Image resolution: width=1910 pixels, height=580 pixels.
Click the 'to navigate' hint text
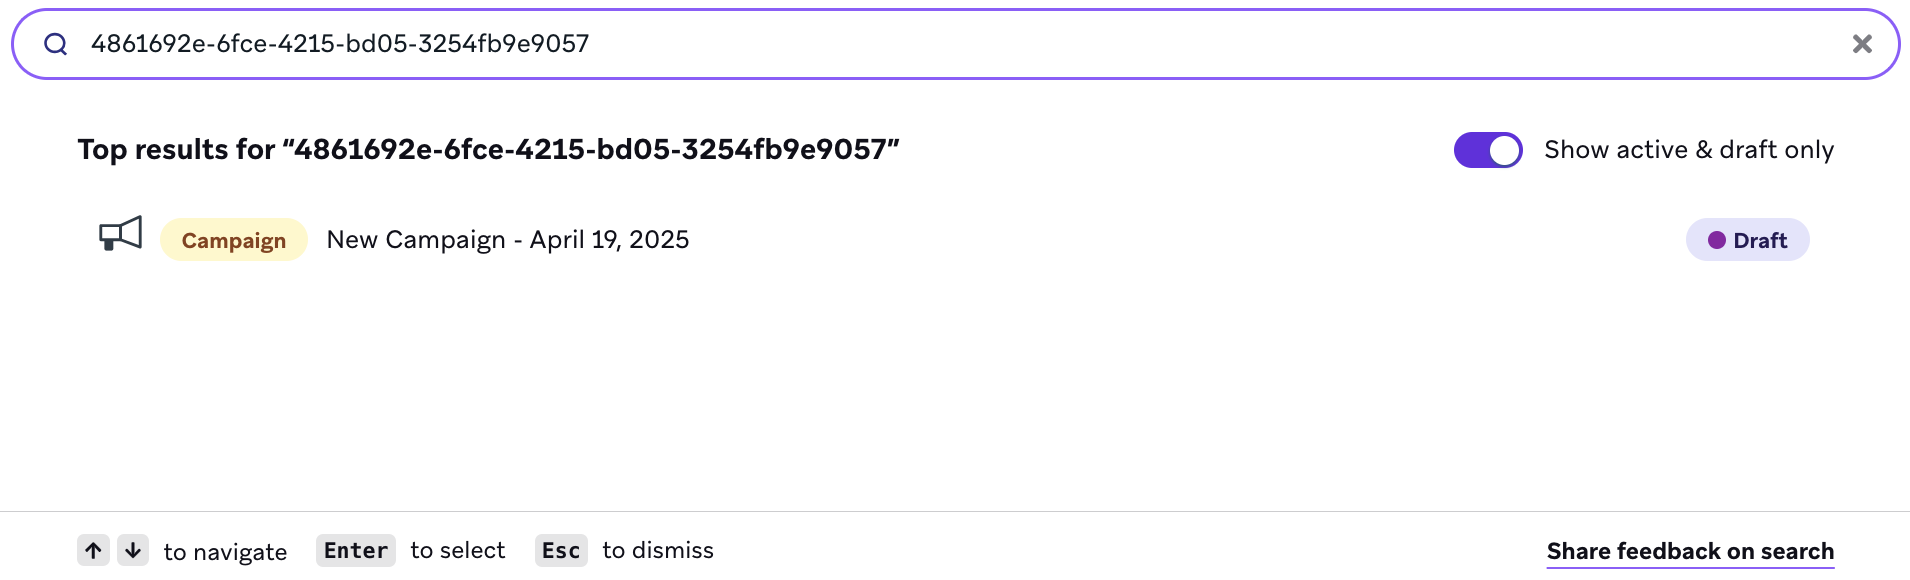point(225,552)
